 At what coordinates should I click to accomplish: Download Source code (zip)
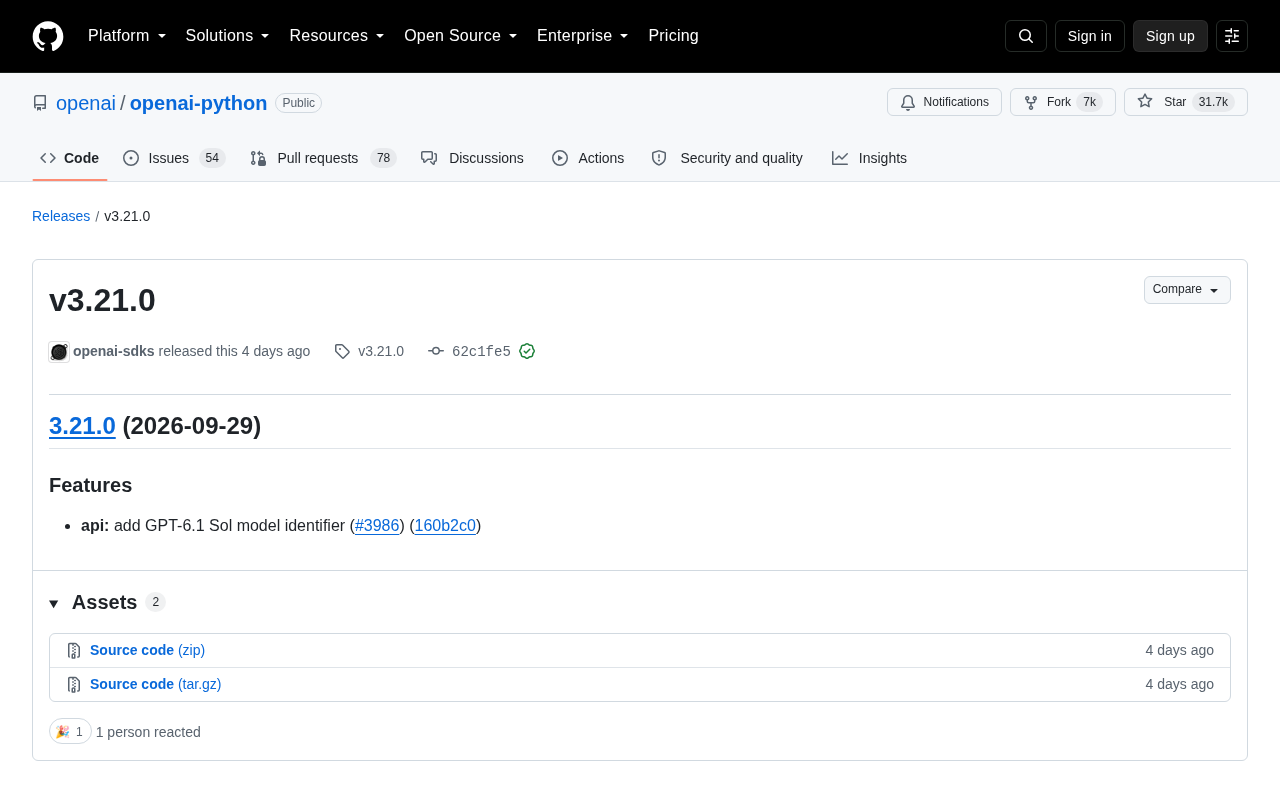(x=147, y=650)
